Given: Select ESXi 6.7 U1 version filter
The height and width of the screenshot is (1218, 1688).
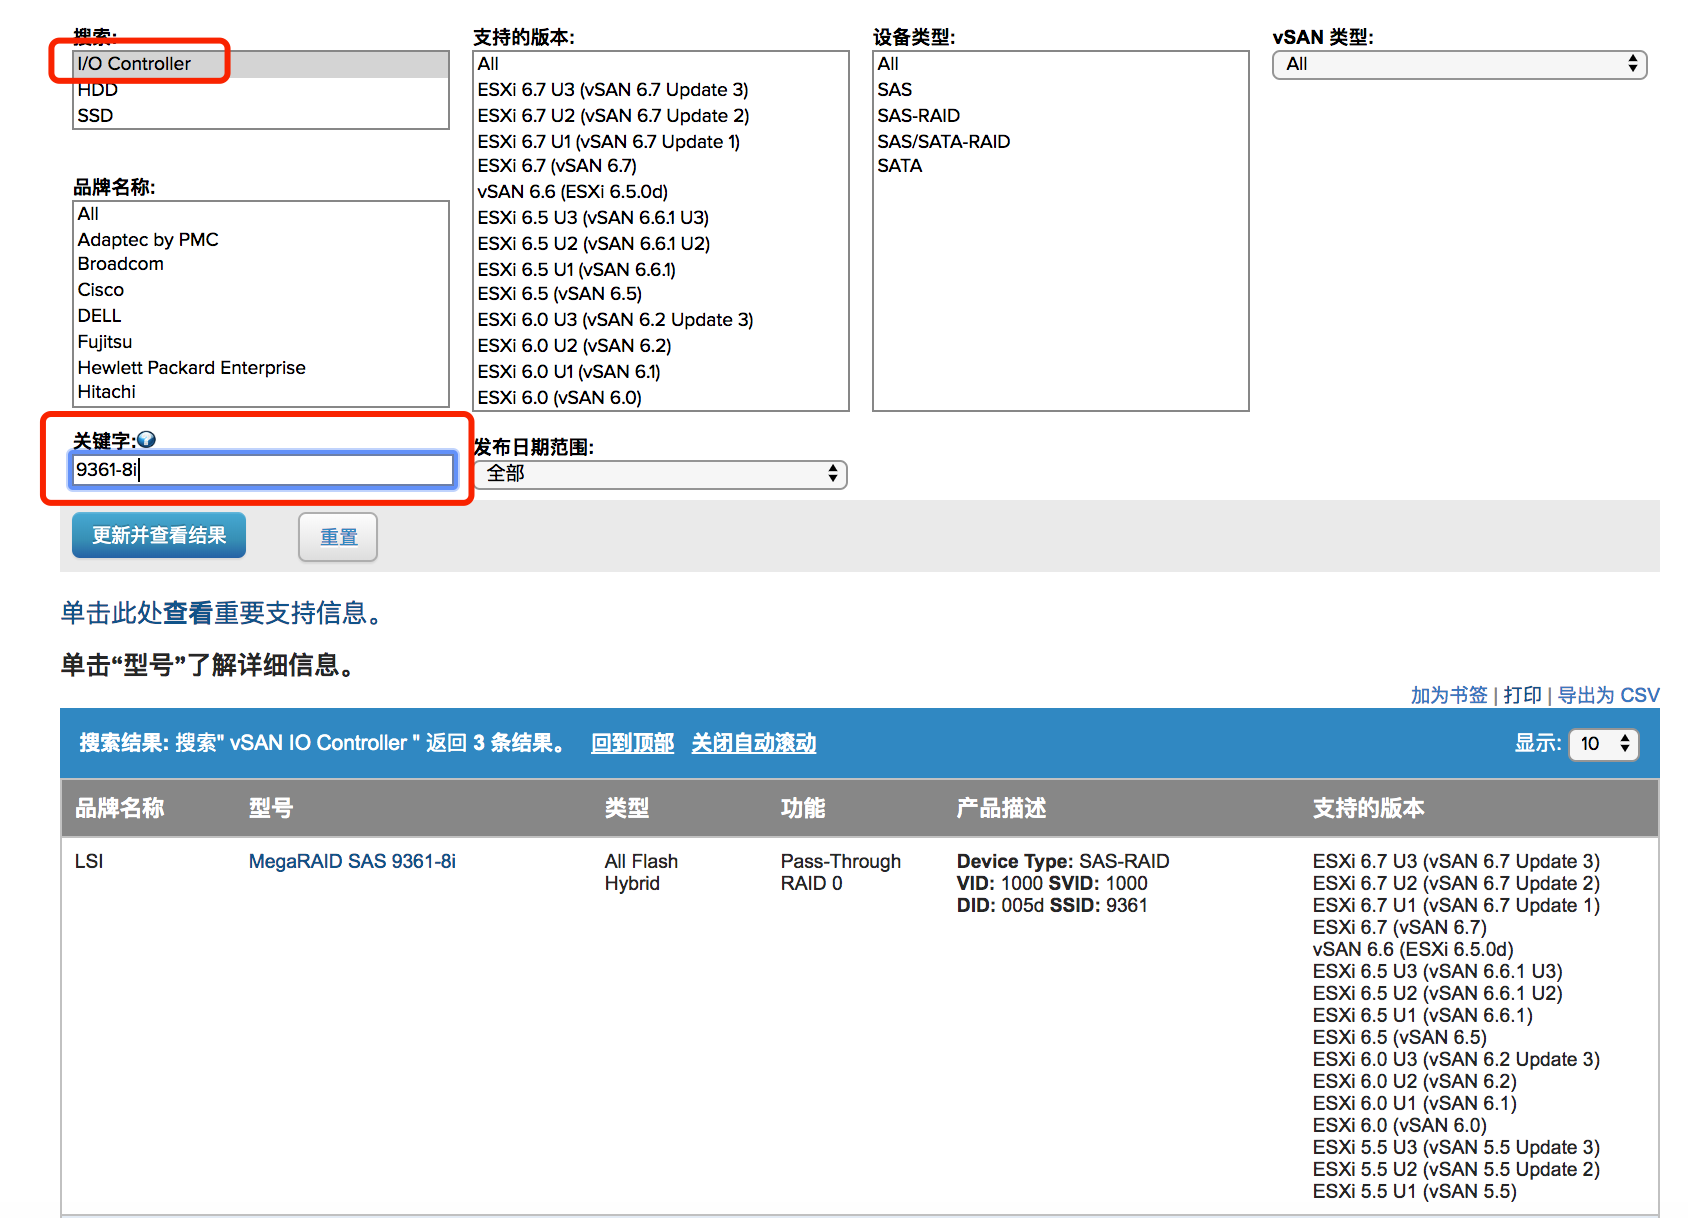Looking at the screenshot, I should point(661,142).
